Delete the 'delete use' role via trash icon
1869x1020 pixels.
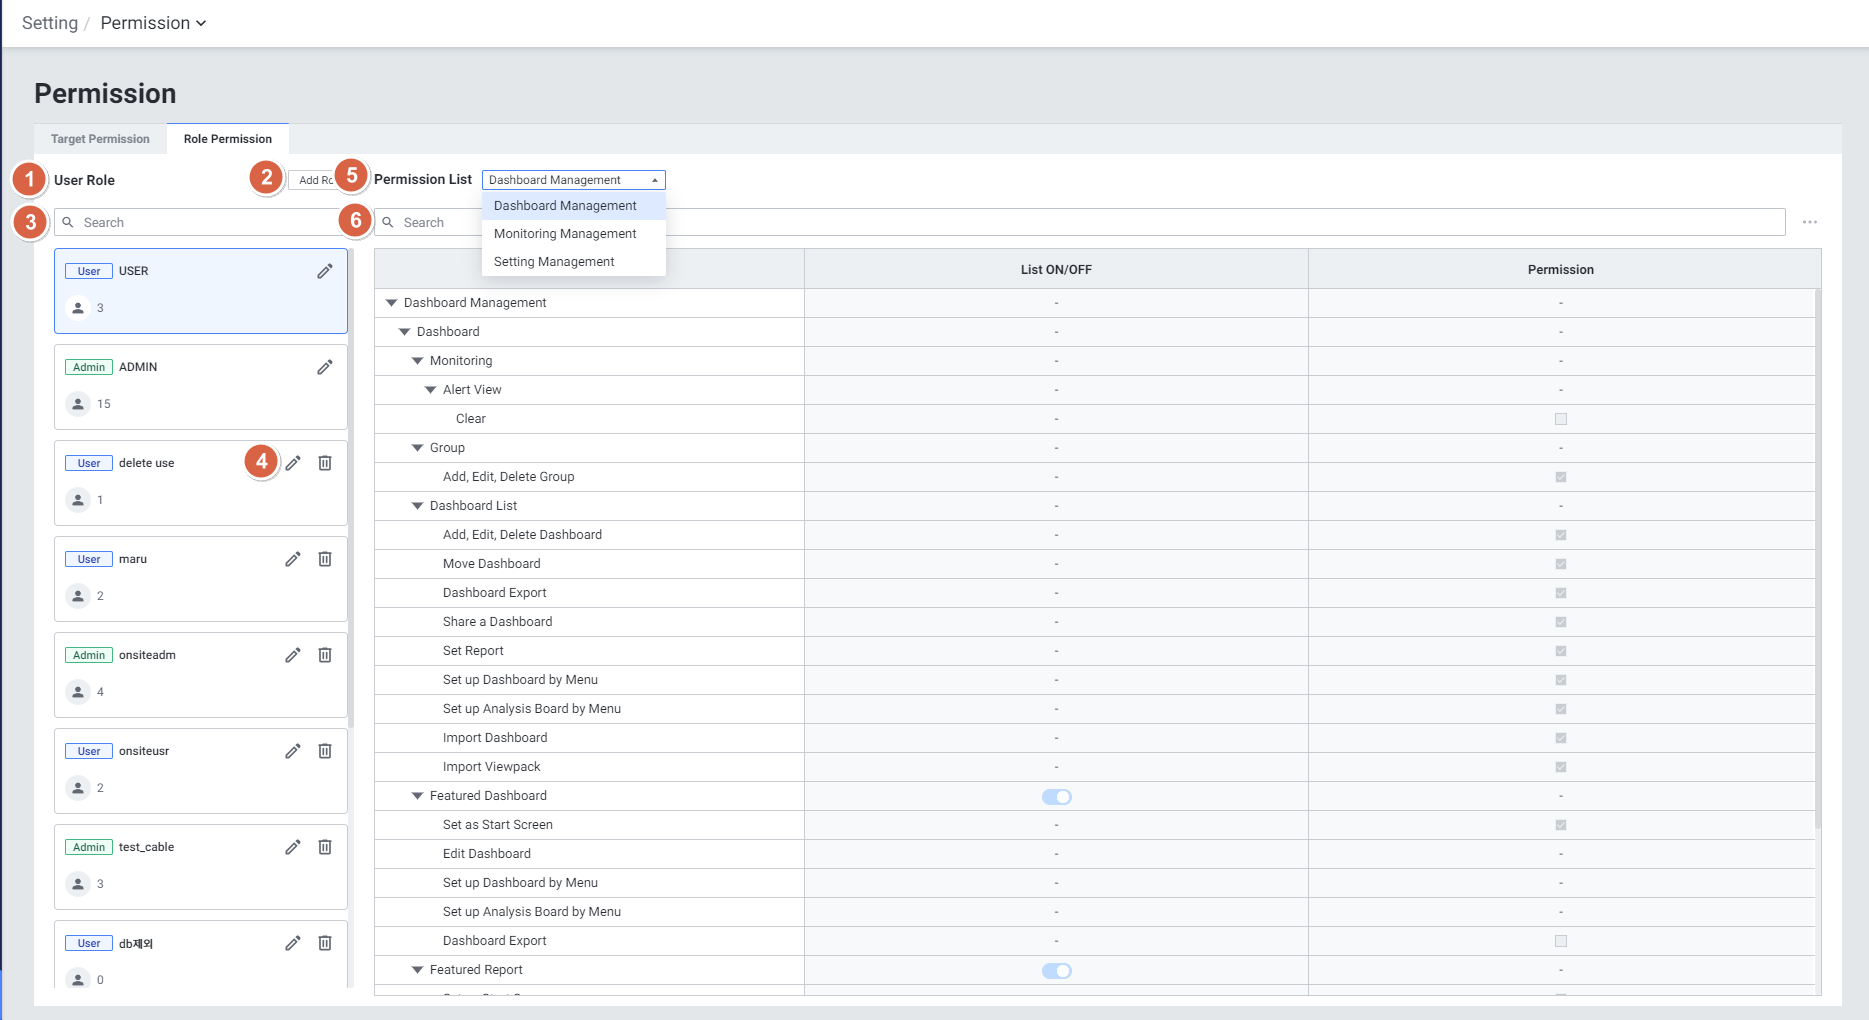coord(325,463)
